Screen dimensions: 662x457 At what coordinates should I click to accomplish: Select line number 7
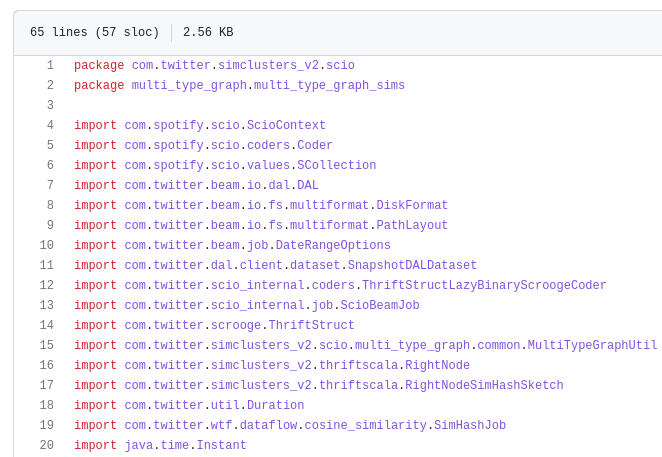coord(50,185)
